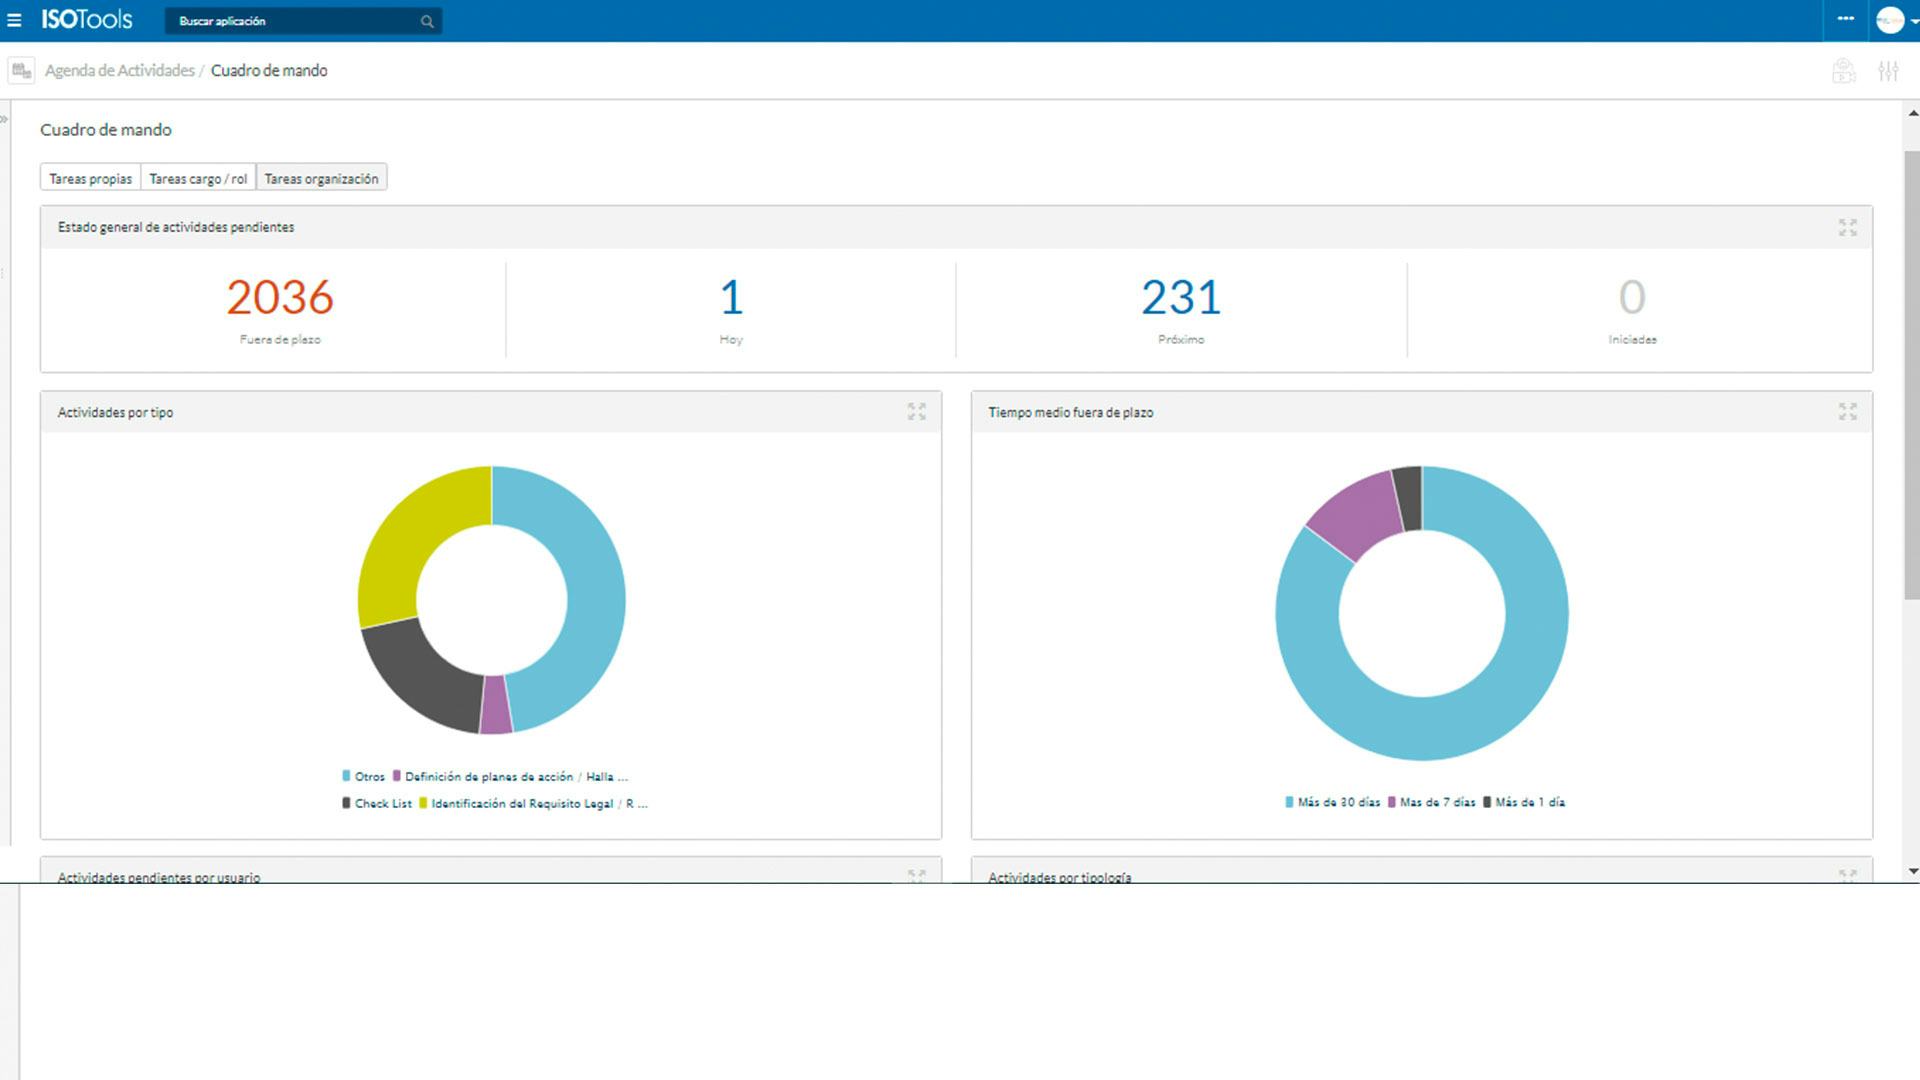The height and width of the screenshot is (1080, 1920).
Task: Open the Agenda de Actividades breadcrumb link
Action: (119, 70)
